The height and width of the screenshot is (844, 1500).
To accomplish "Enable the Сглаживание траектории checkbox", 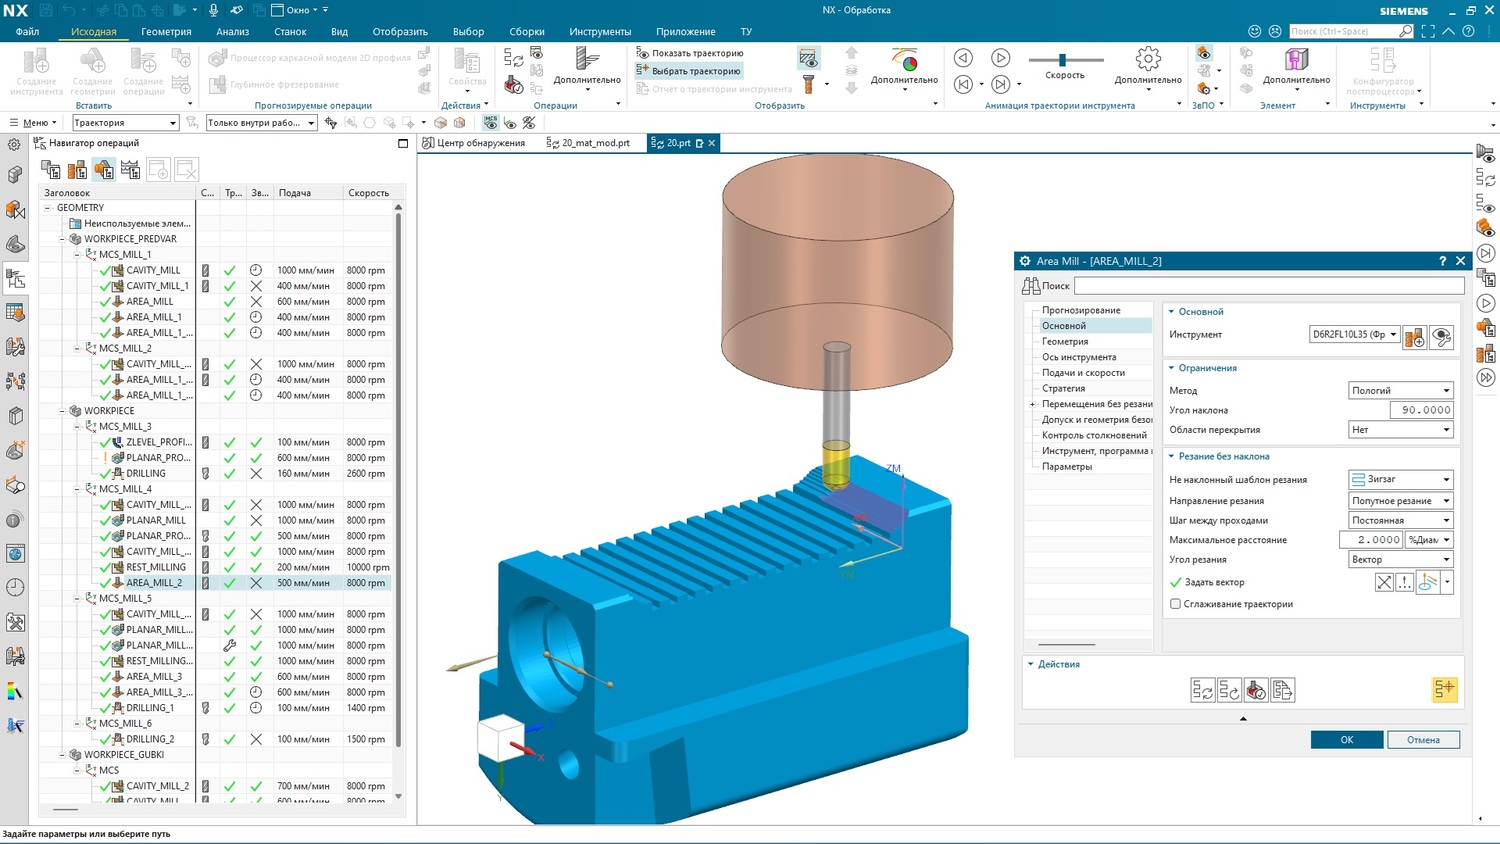I will [x=1175, y=604].
